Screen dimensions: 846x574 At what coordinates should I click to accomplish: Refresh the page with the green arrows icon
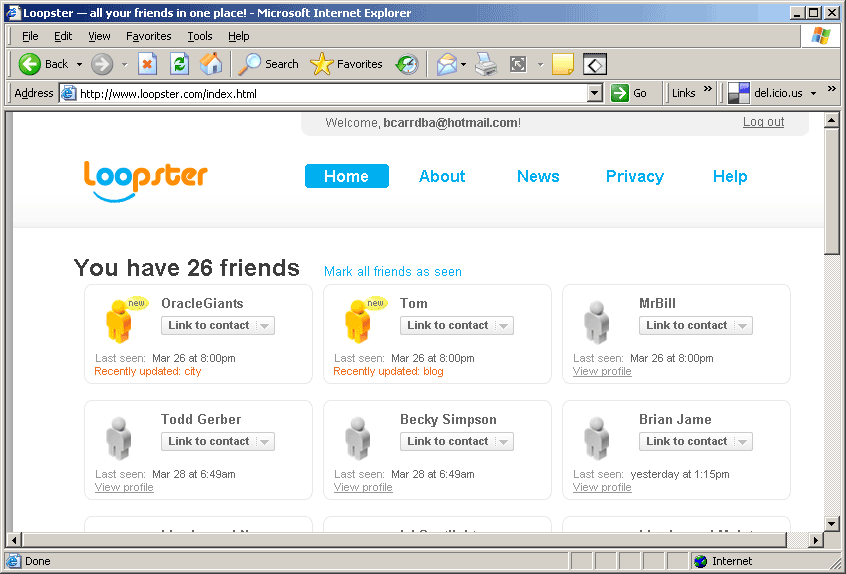pos(179,64)
